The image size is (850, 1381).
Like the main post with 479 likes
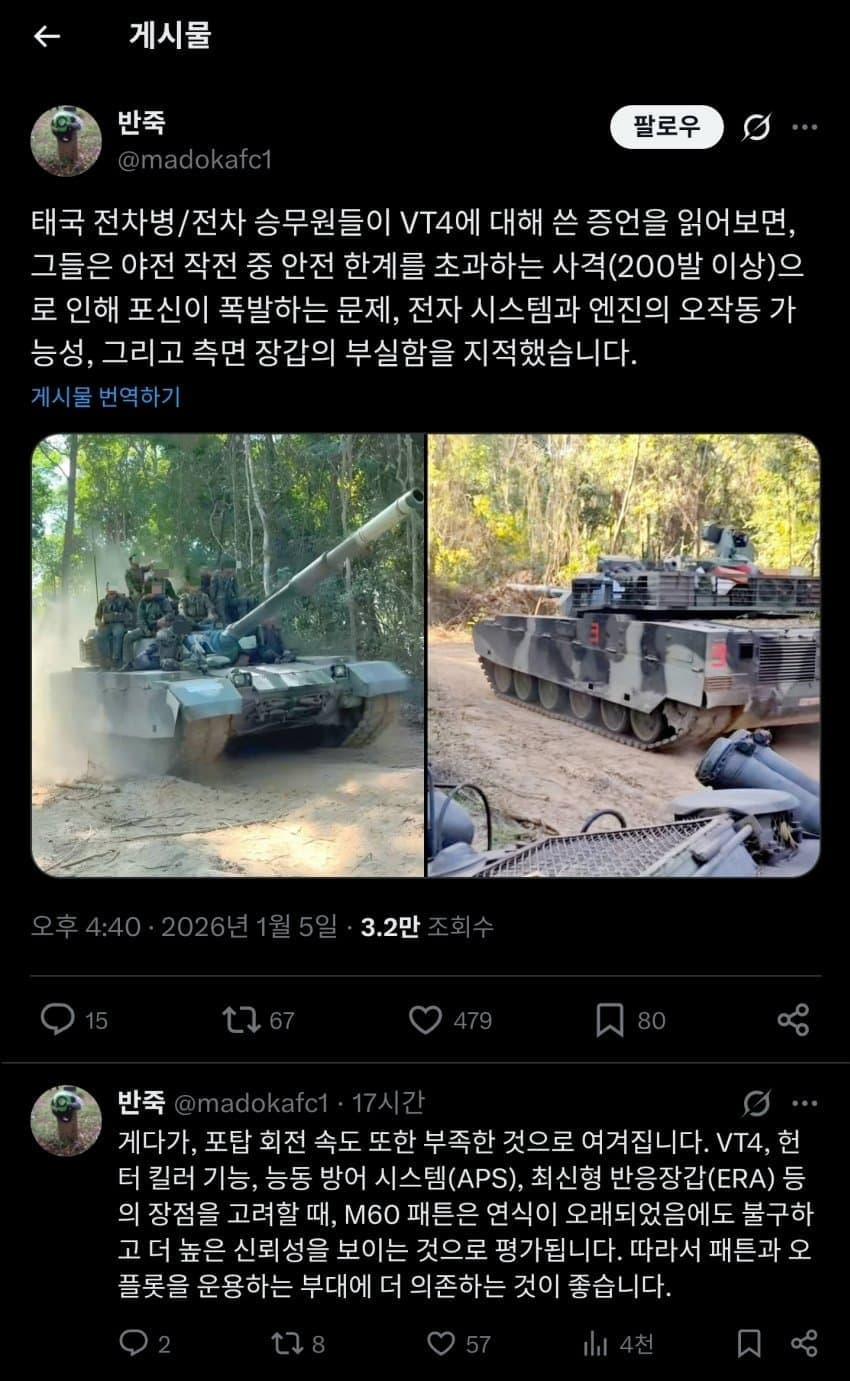[x=450, y=1020]
